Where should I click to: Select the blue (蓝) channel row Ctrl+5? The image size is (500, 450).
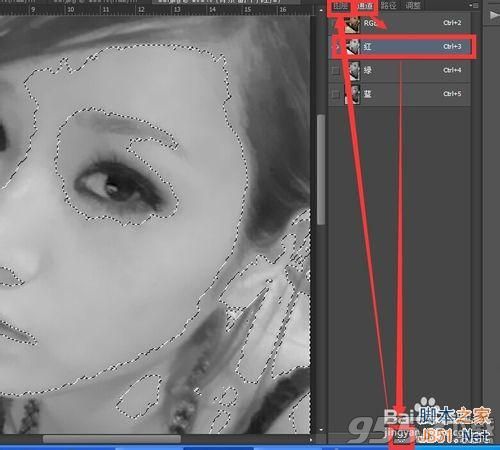tap(400, 94)
